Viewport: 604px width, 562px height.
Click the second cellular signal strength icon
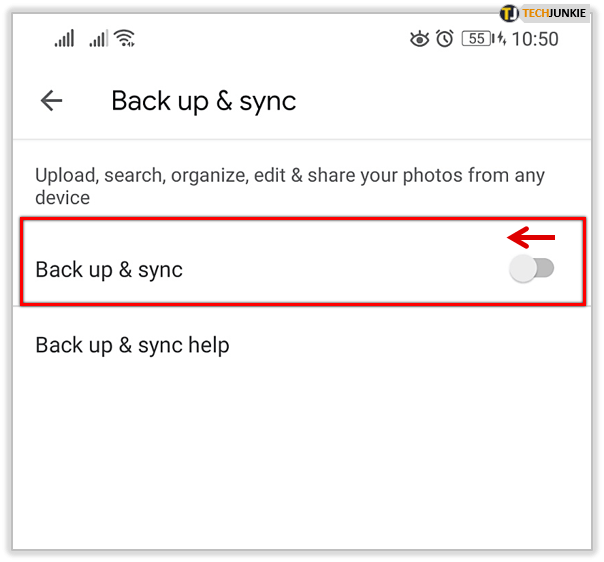click(x=98, y=39)
